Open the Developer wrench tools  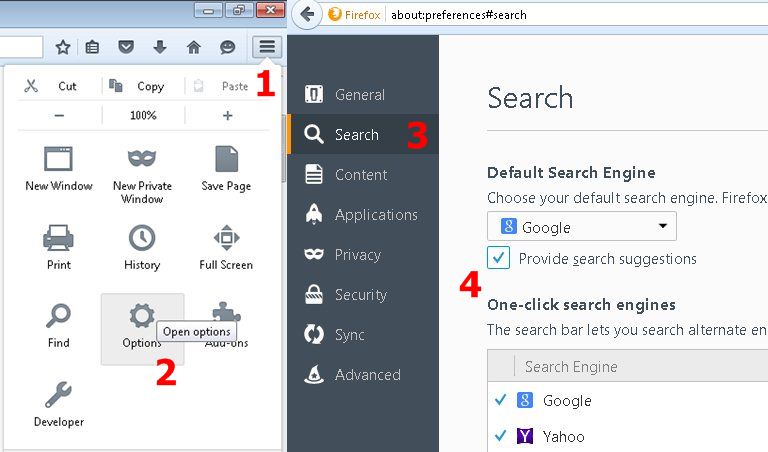pos(59,404)
